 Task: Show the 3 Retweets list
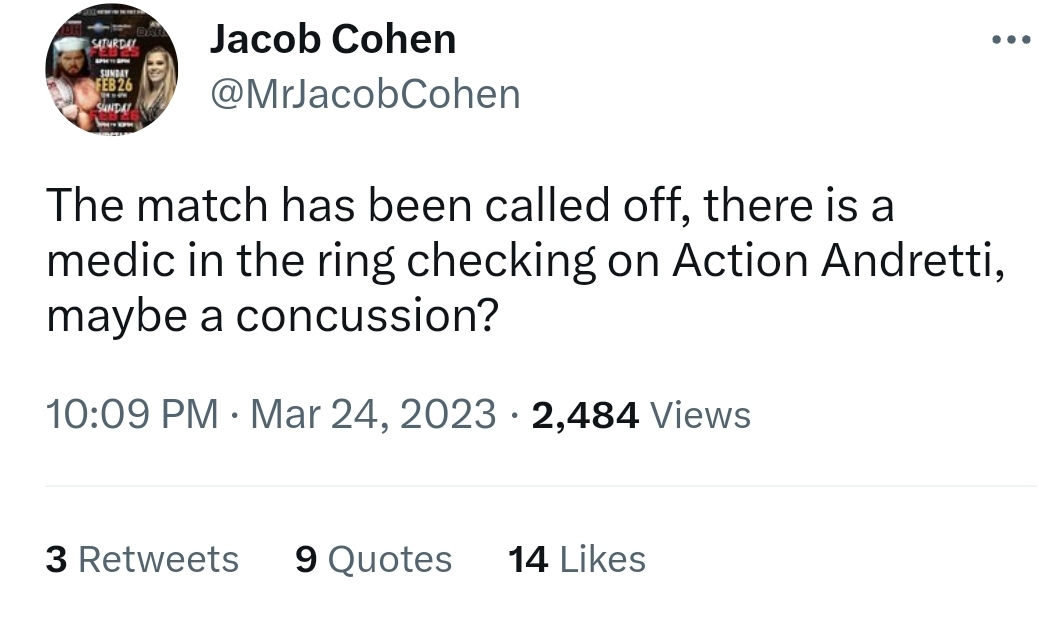point(142,559)
